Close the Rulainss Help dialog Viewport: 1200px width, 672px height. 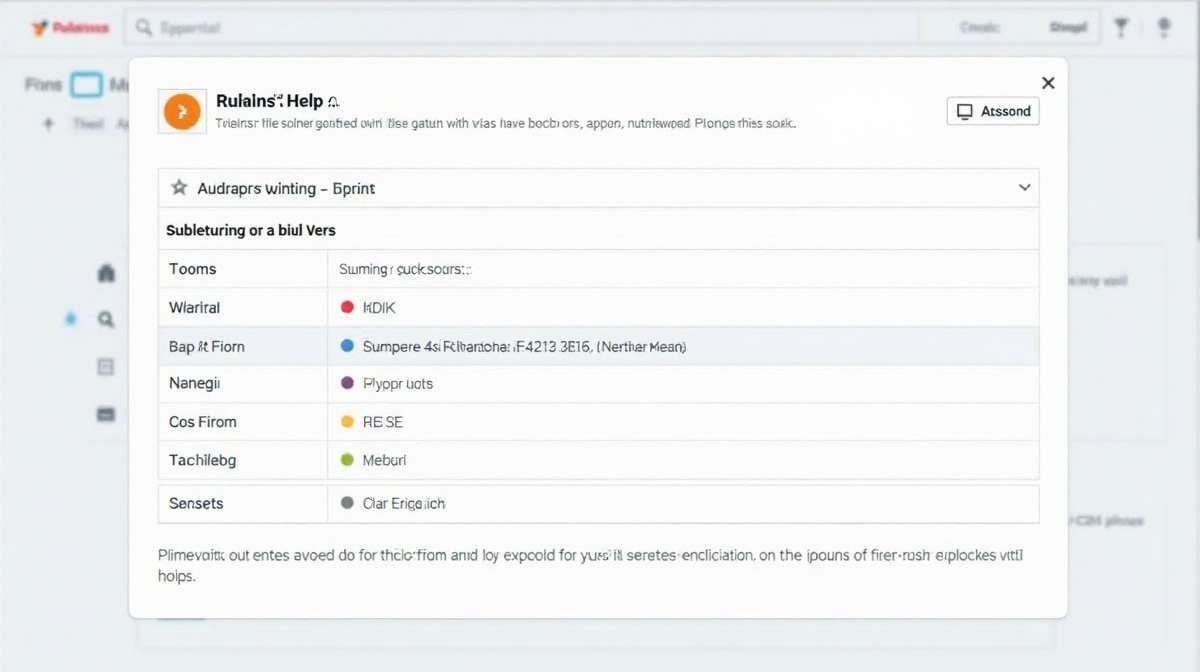(x=1047, y=83)
